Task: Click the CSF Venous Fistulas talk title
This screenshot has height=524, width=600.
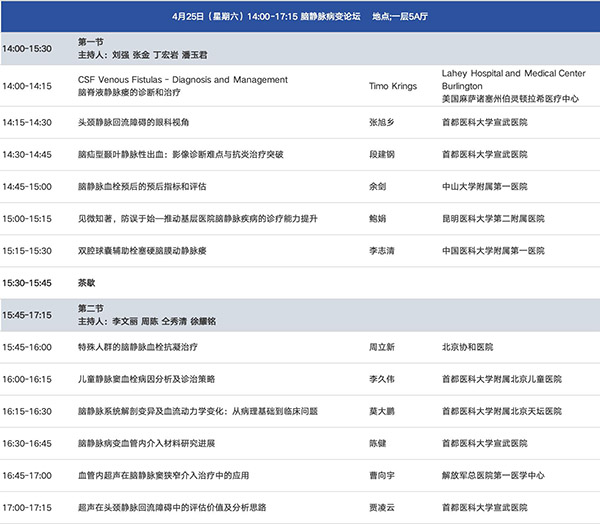Action: coord(182,79)
